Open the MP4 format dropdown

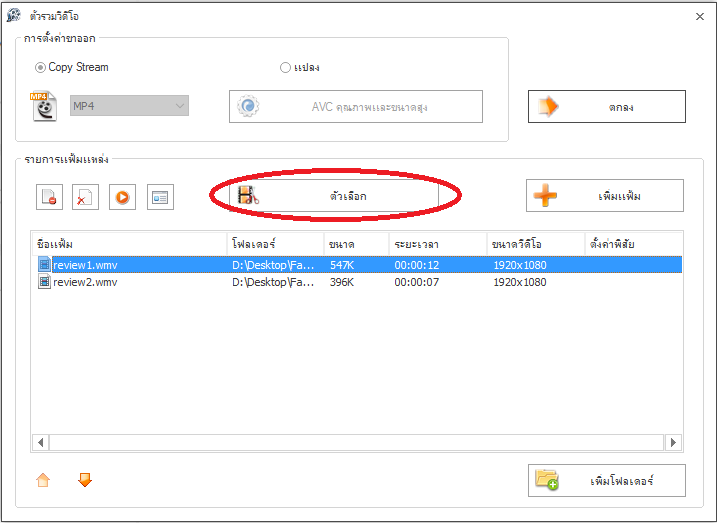(x=129, y=106)
